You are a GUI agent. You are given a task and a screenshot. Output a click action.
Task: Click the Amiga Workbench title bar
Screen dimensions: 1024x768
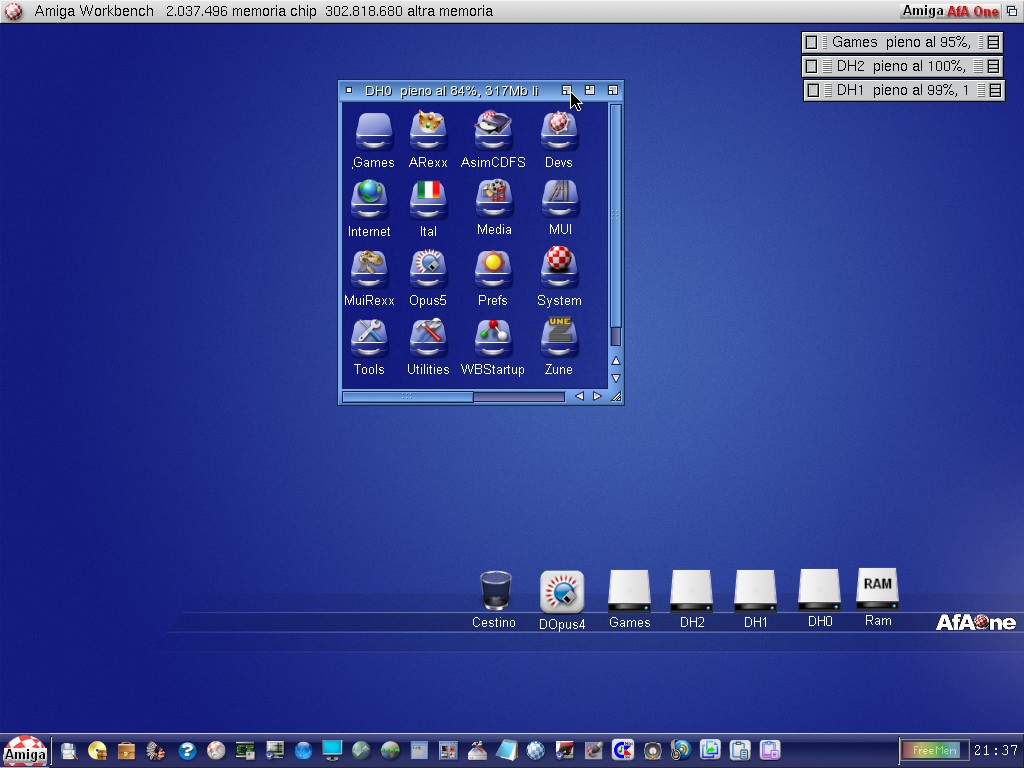pos(450,11)
